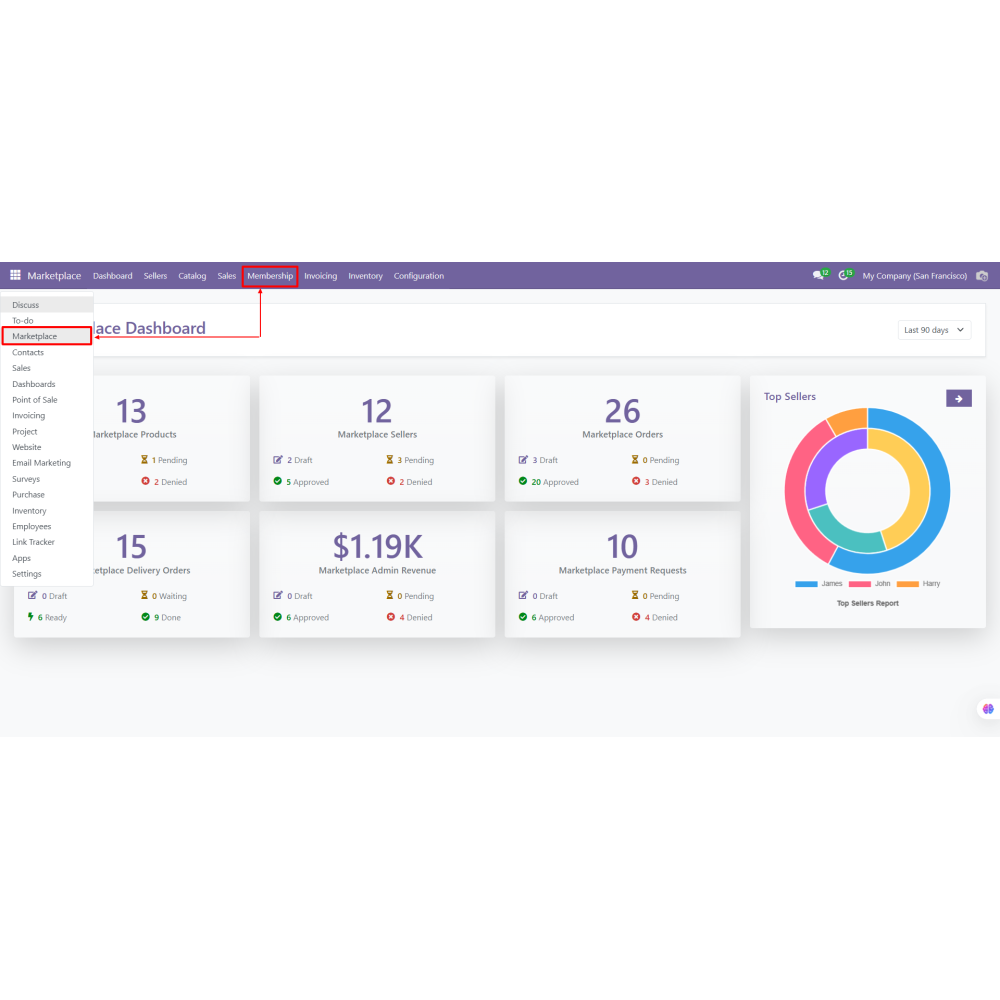Click the camera icon in the top bar
This screenshot has width=1000, height=1000.
point(982,276)
